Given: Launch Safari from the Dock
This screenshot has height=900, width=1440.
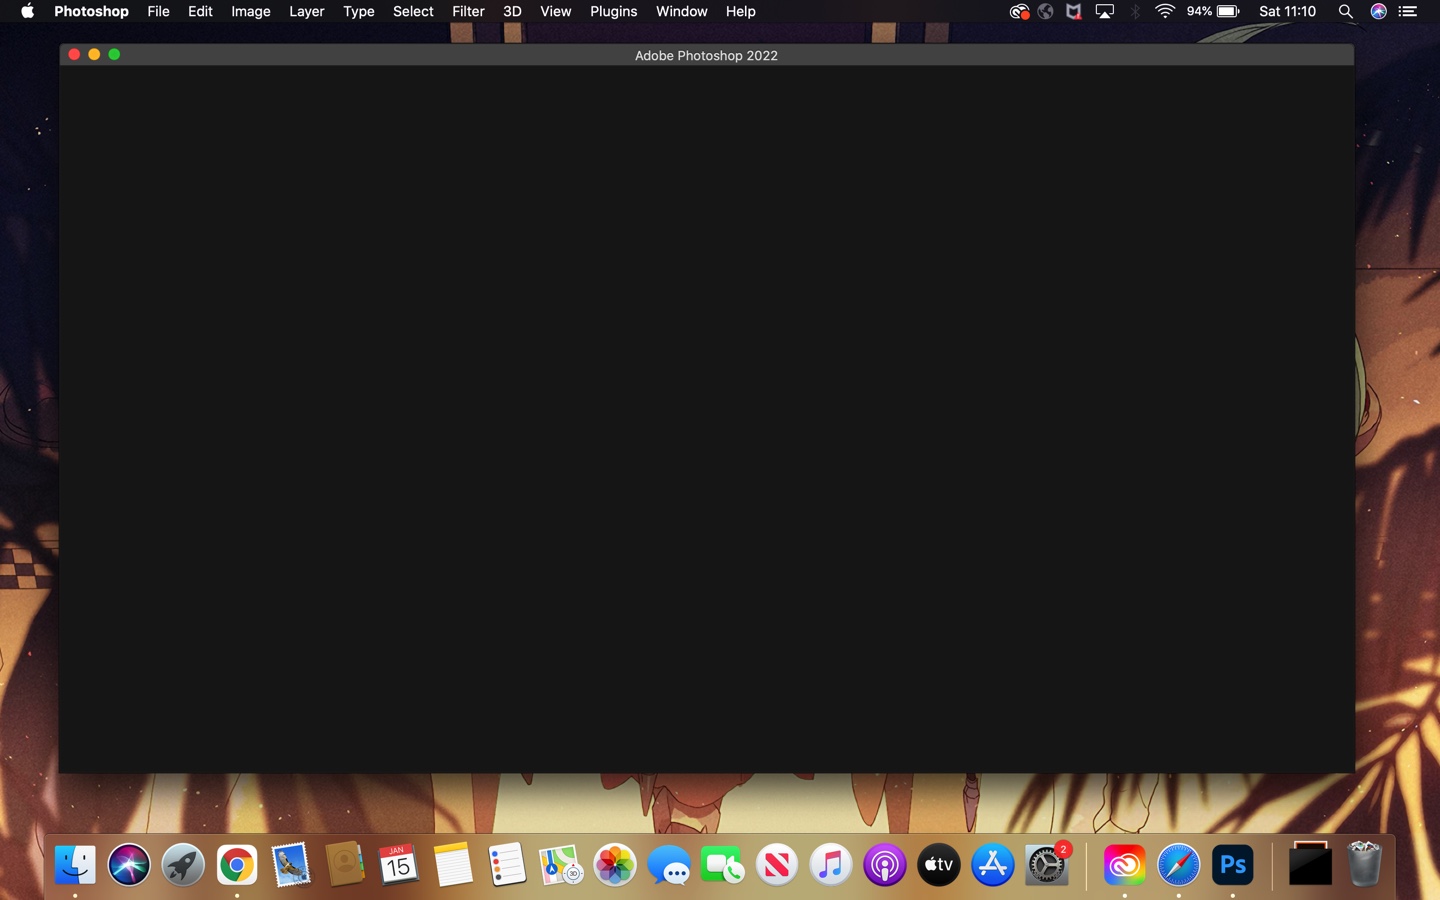Looking at the screenshot, I should pyautogui.click(x=1178, y=864).
